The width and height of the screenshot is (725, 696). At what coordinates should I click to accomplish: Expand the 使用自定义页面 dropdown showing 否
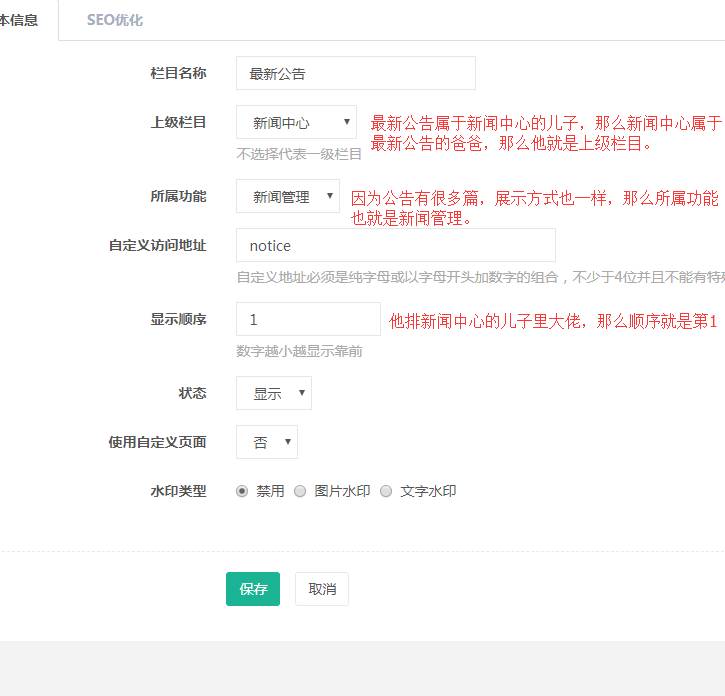point(267,442)
